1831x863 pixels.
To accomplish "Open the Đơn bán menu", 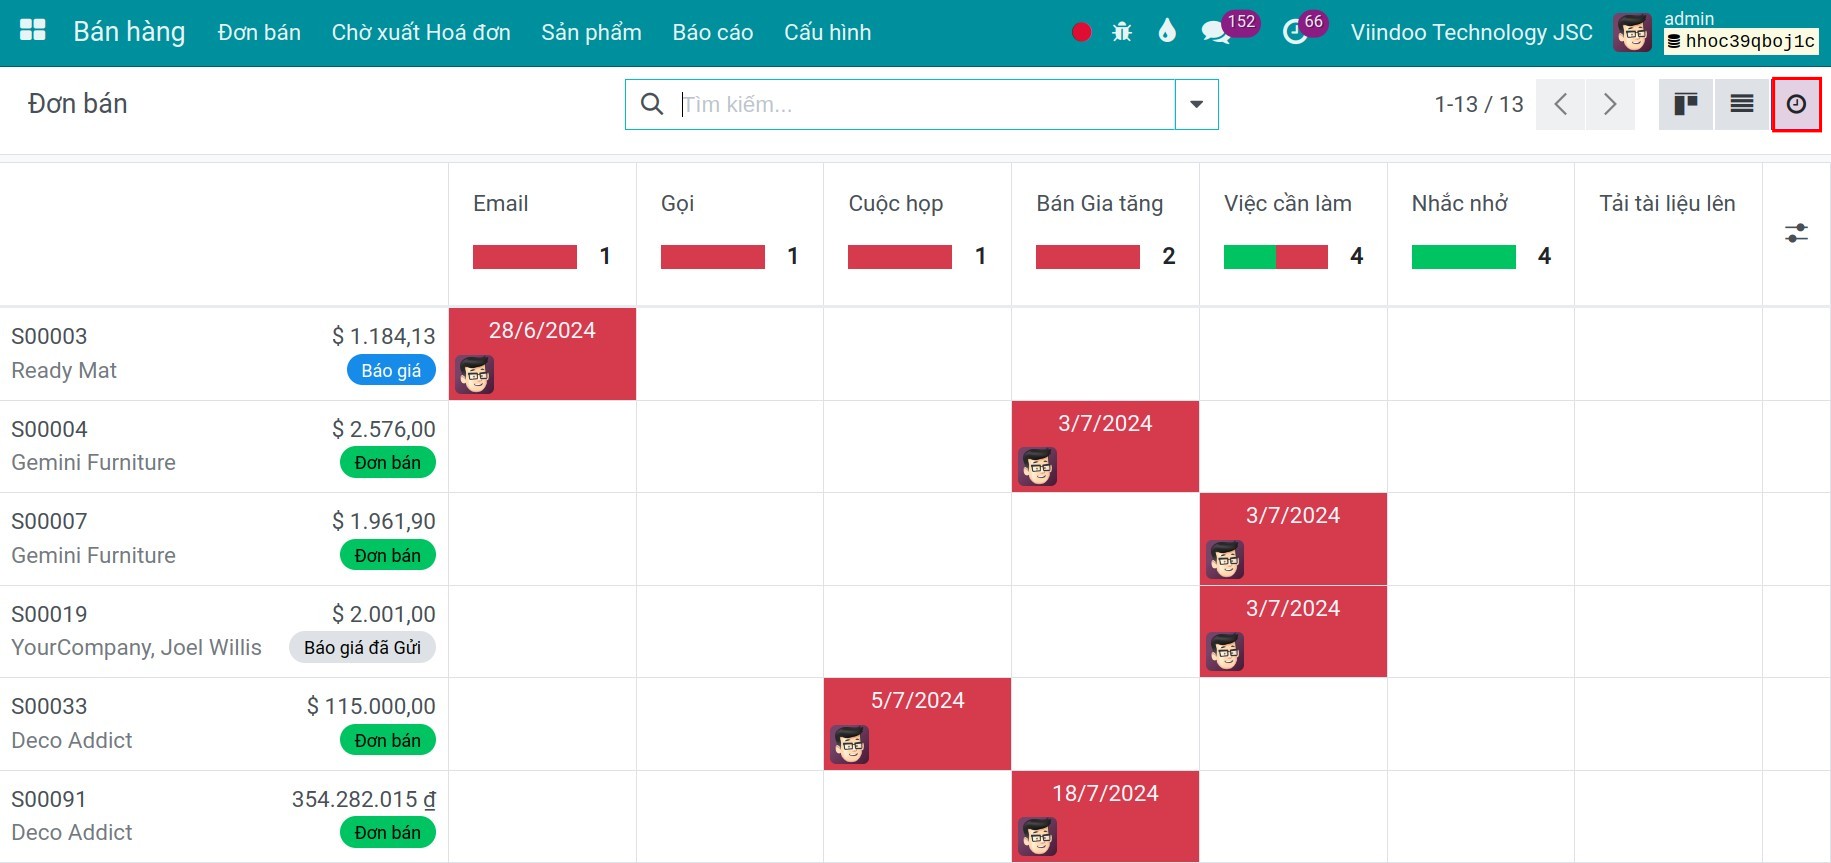I will click(259, 33).
